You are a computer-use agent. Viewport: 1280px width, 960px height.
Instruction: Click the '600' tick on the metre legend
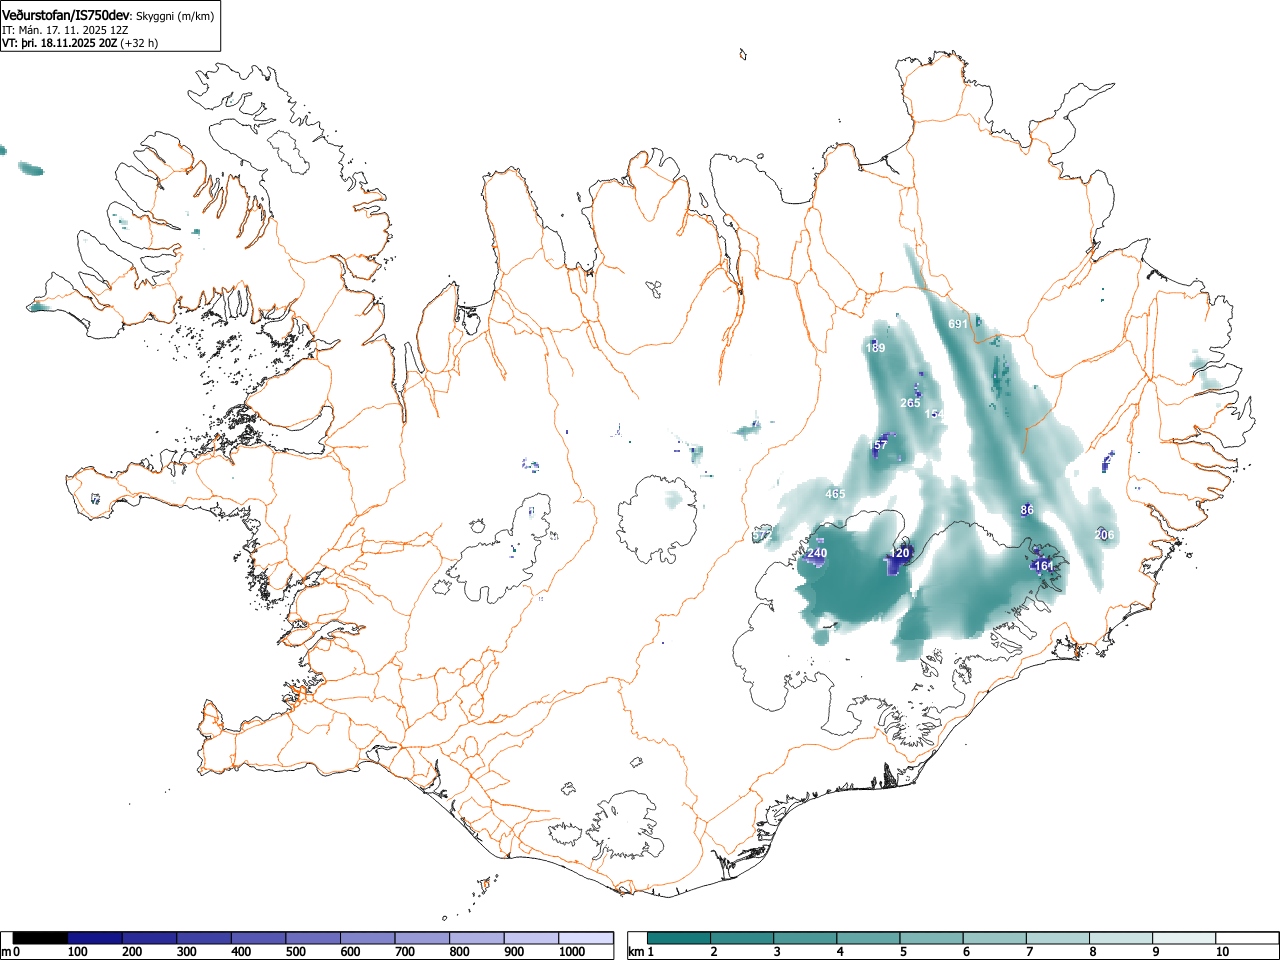[x=350, y=952]
